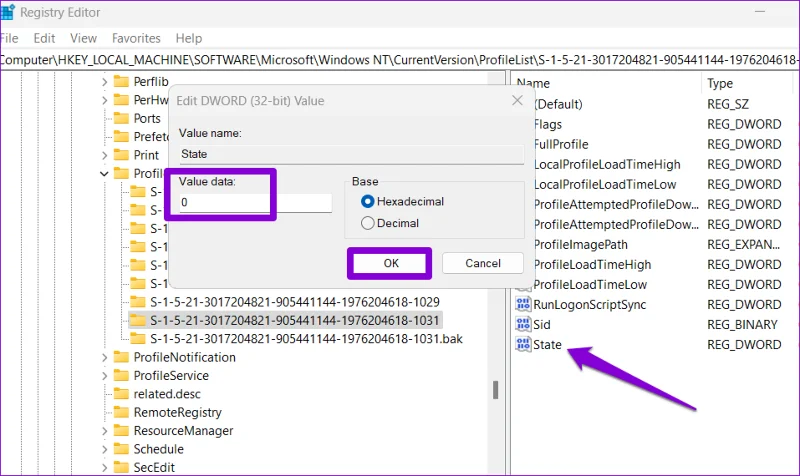800x476 pixels.
Task: Collapse the ProfileList key
Action: pyautogui.click(x=104, y=173)
